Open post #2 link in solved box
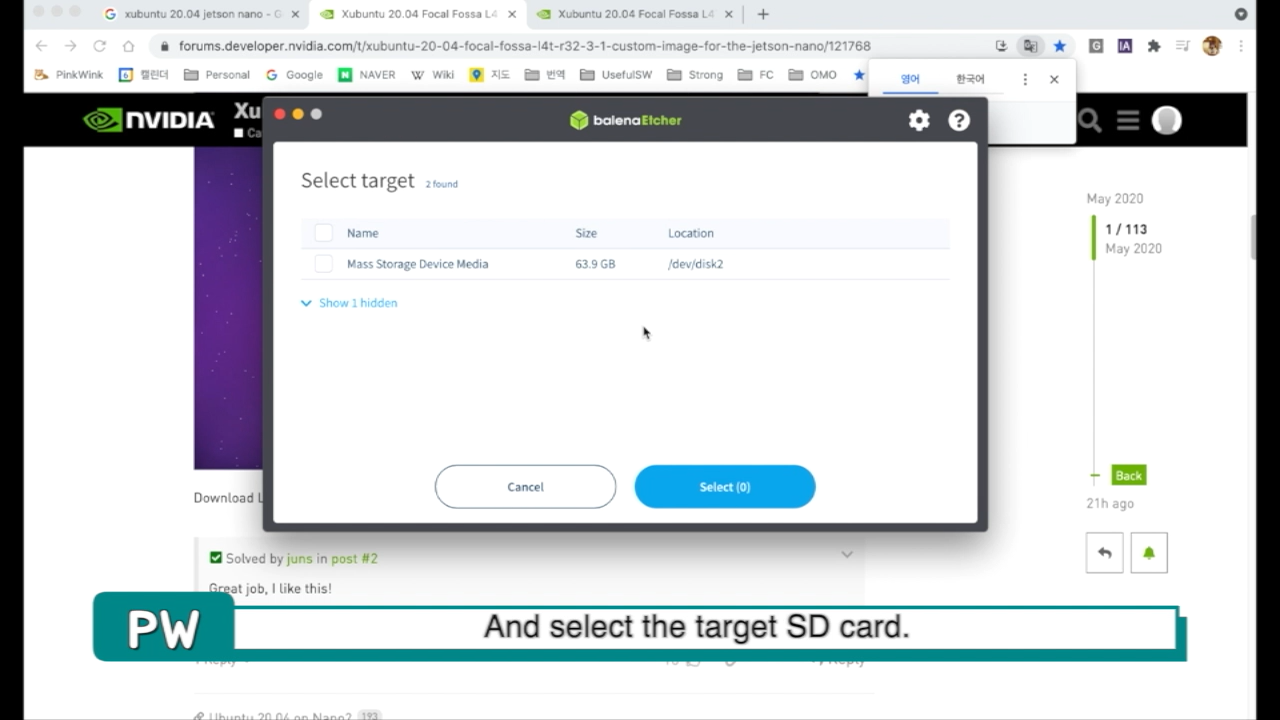 click(x=354, y=559)
